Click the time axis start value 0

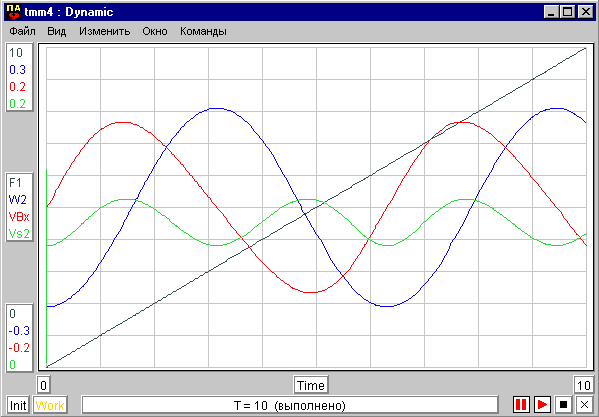click(44, 385)
